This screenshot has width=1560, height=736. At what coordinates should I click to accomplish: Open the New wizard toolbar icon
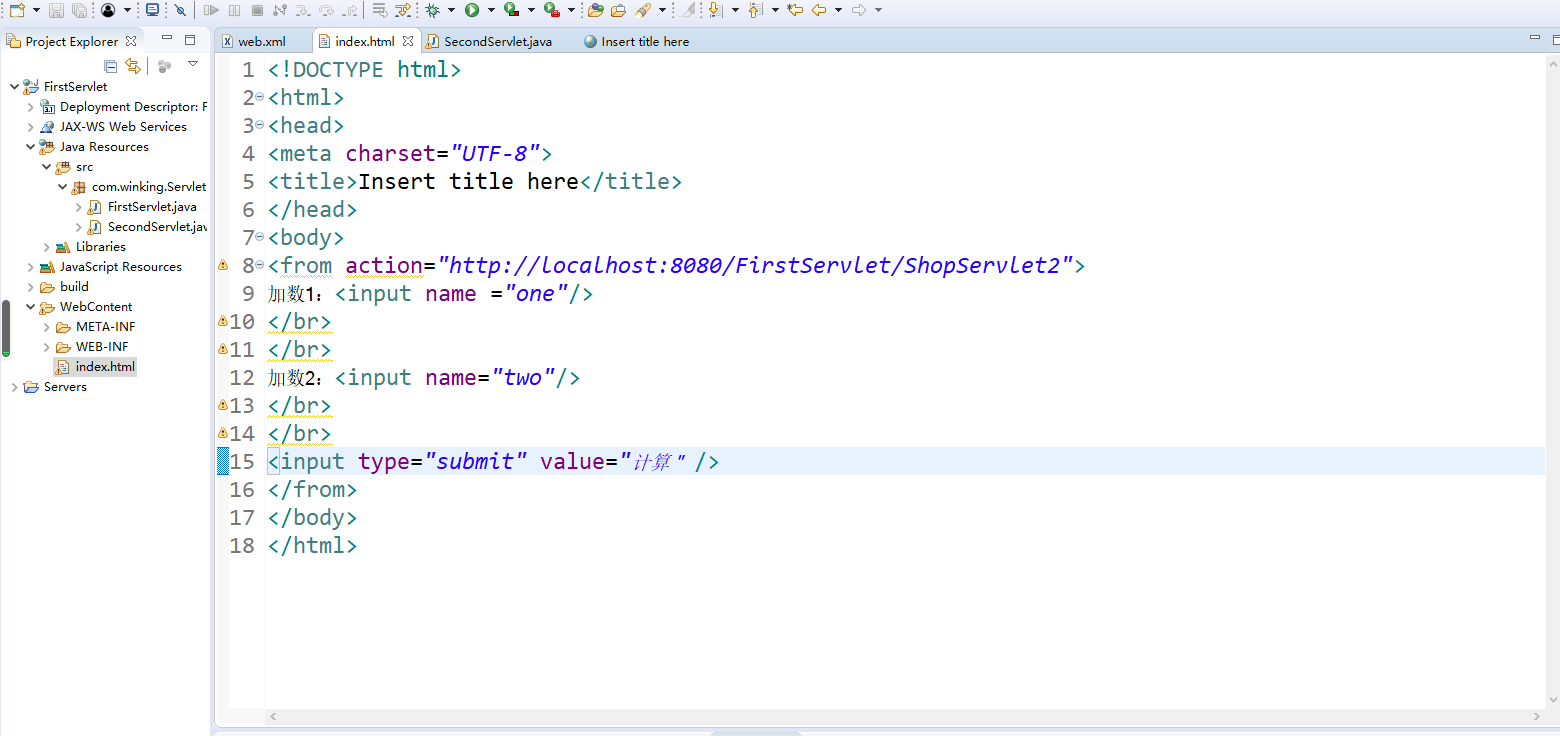pyautogui.click(x=18, y=11)
